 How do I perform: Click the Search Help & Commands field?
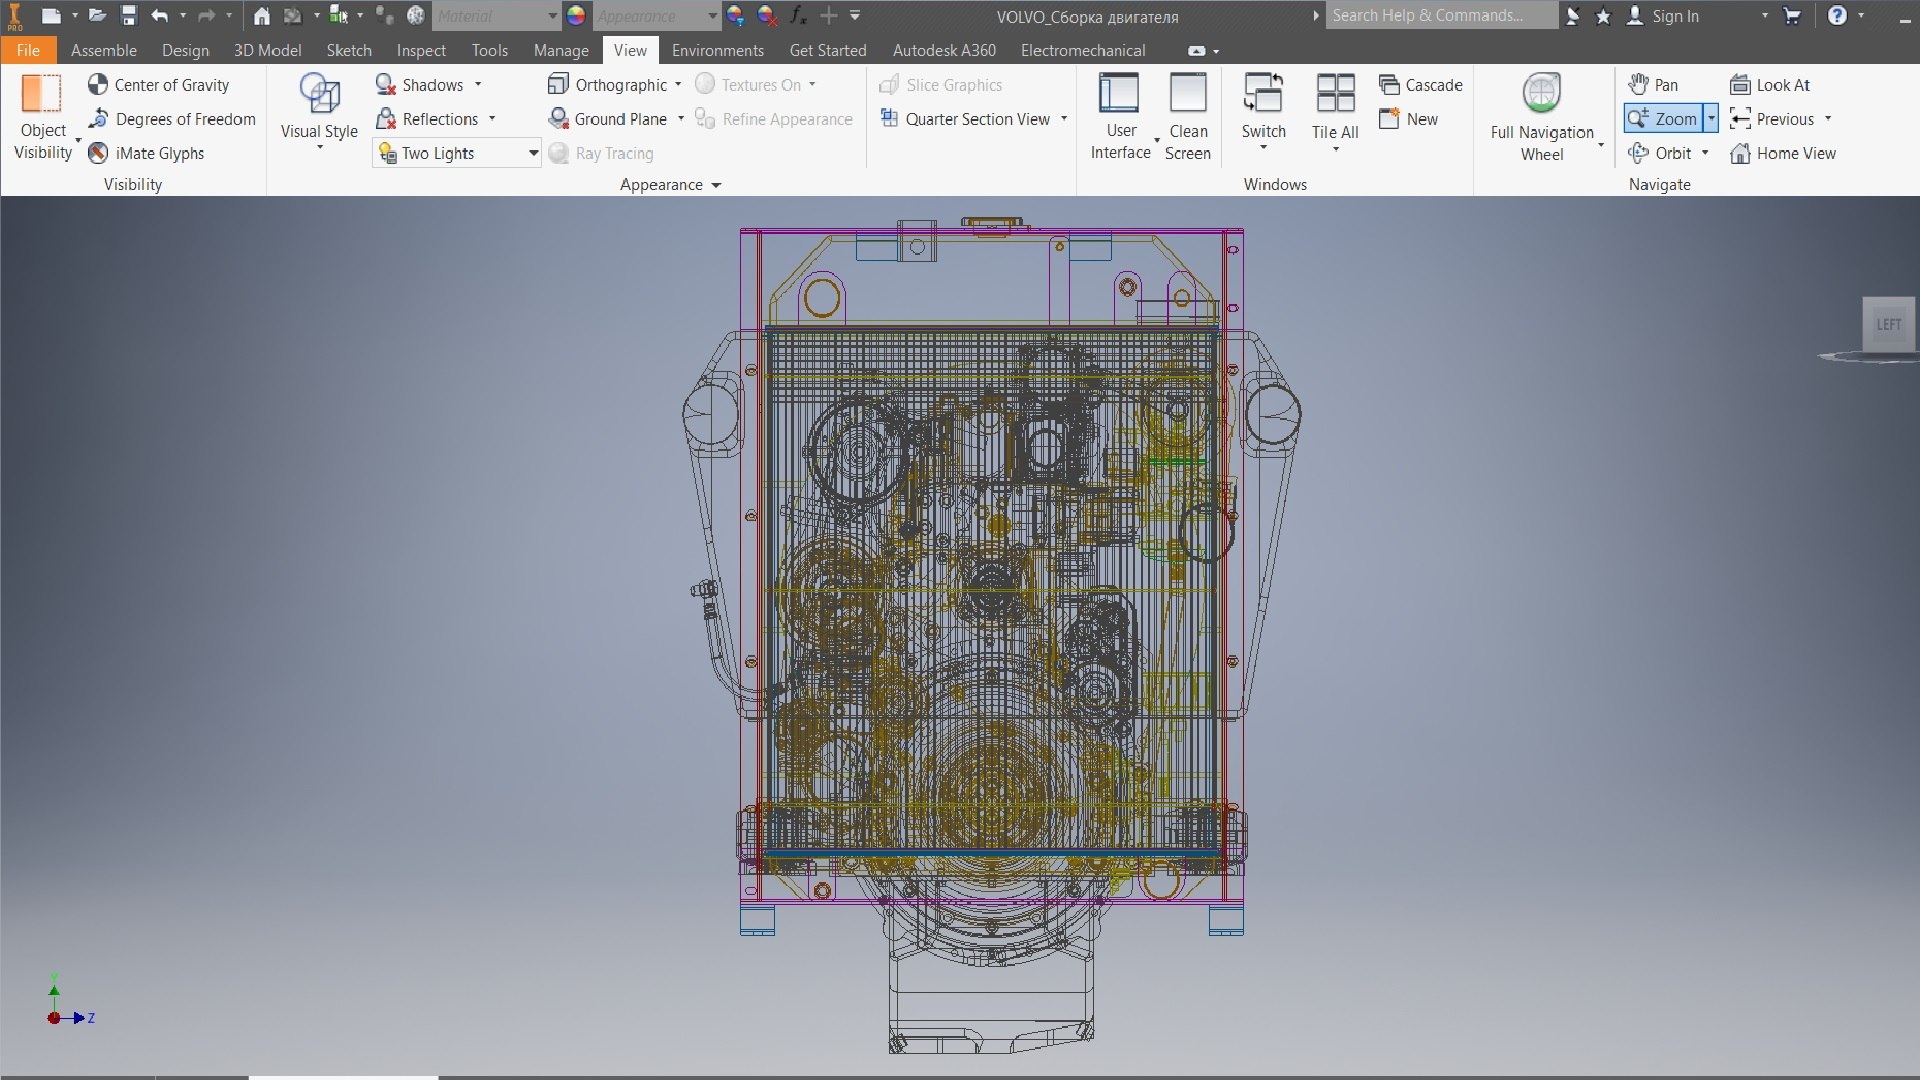pyautogui.click(x=1440, y=16)
